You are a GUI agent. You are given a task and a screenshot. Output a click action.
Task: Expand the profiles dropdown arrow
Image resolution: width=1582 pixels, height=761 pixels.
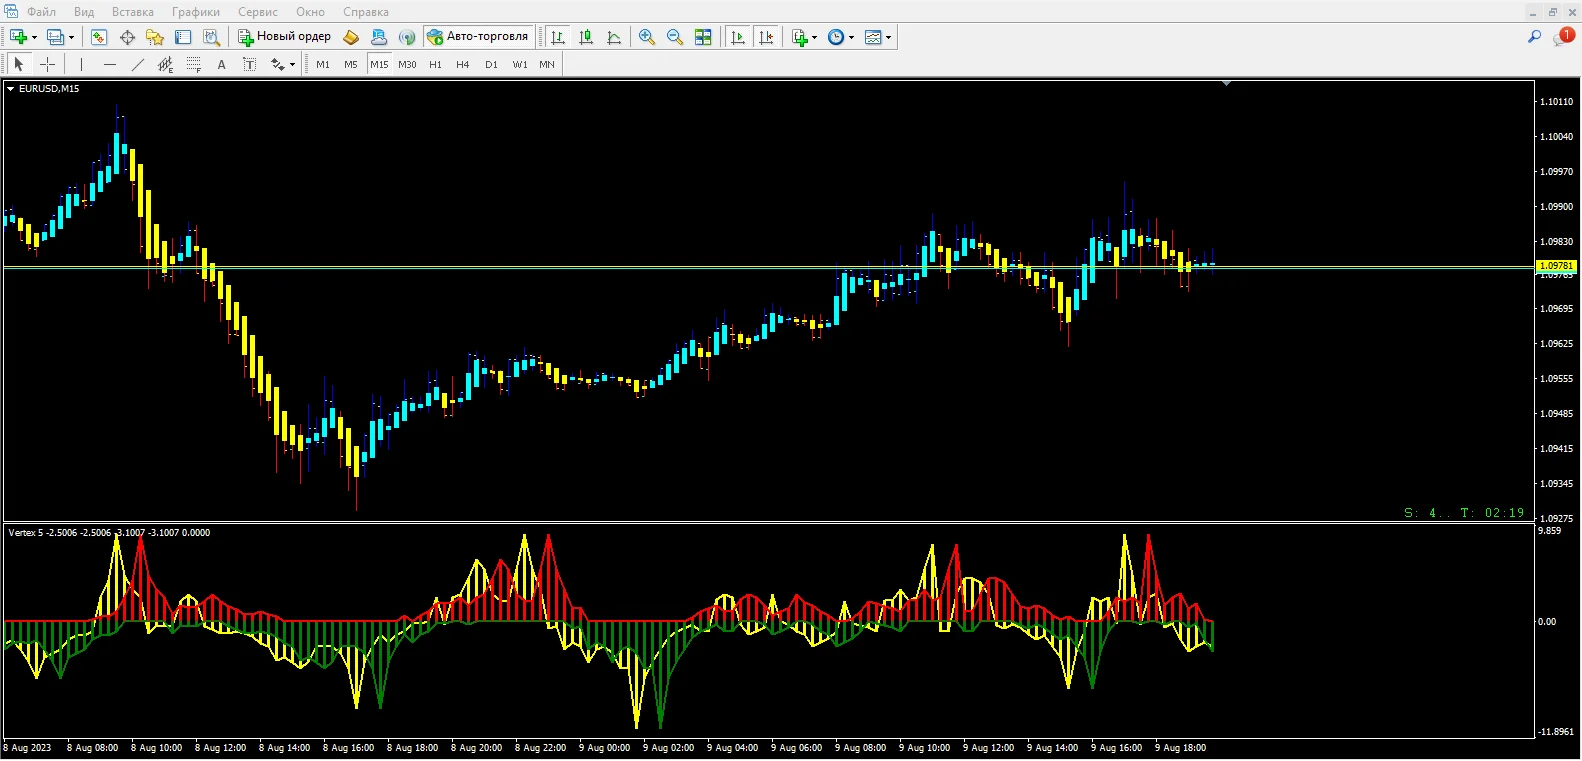pyautogui.click(x=71, y=38)
